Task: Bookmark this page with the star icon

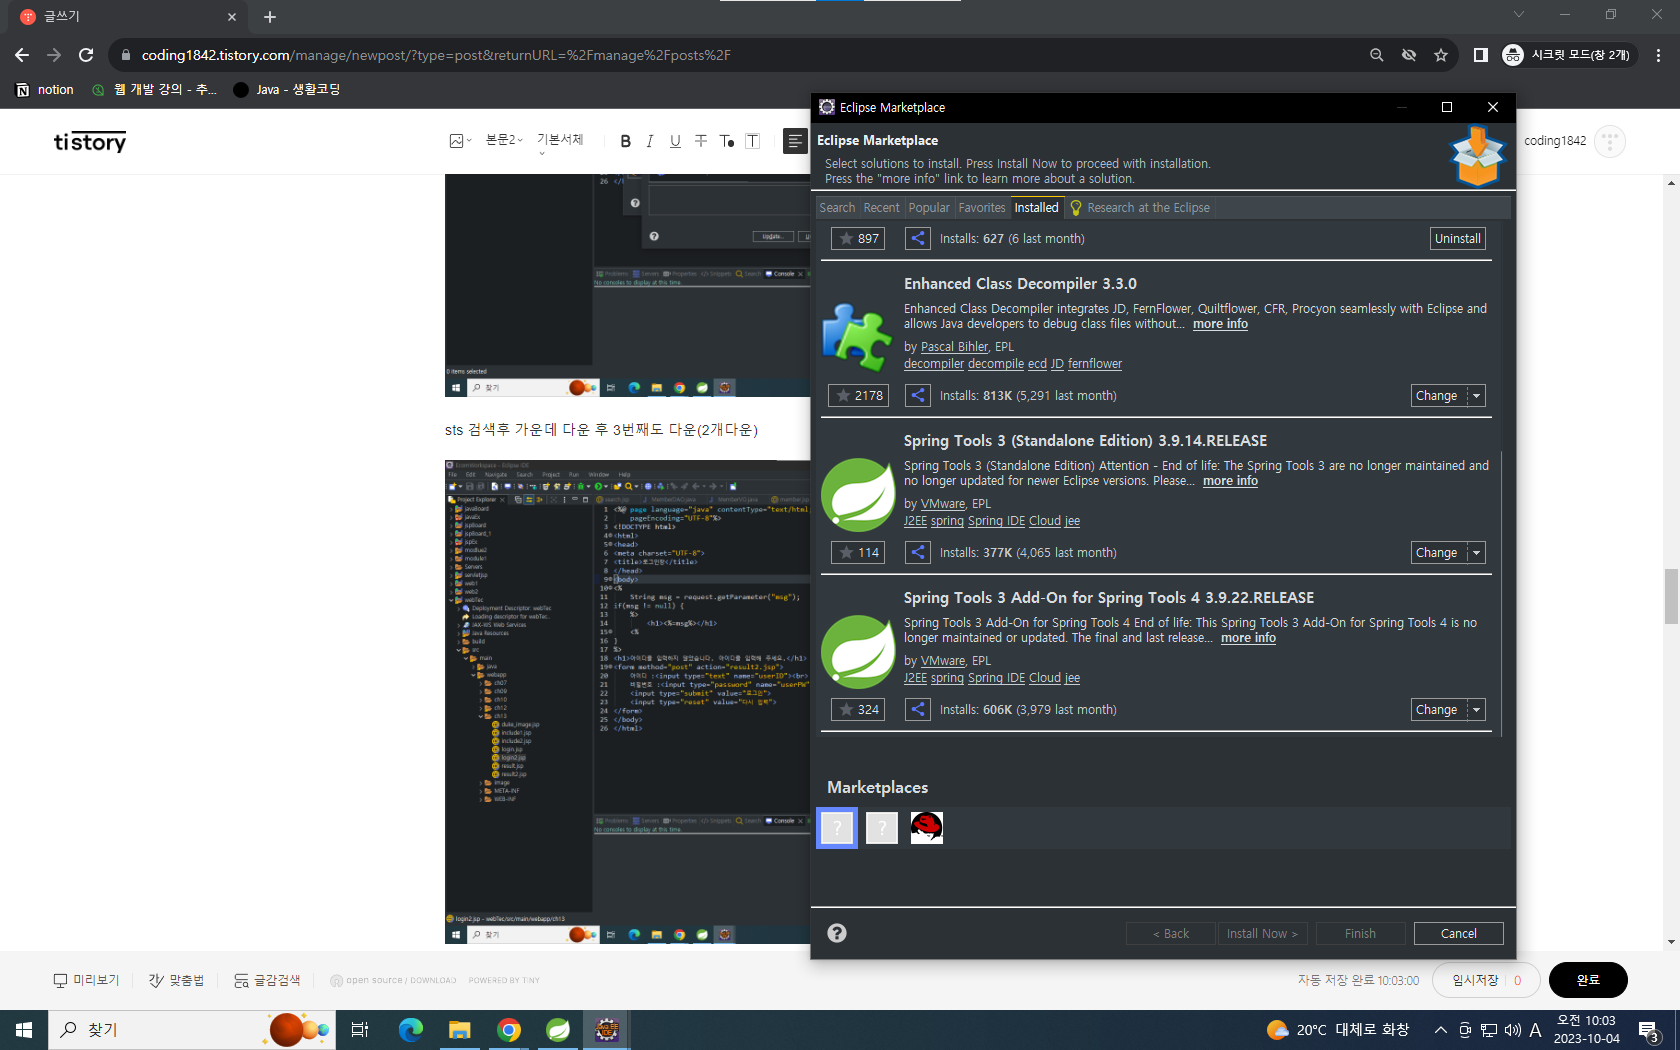Action: 1441,55
